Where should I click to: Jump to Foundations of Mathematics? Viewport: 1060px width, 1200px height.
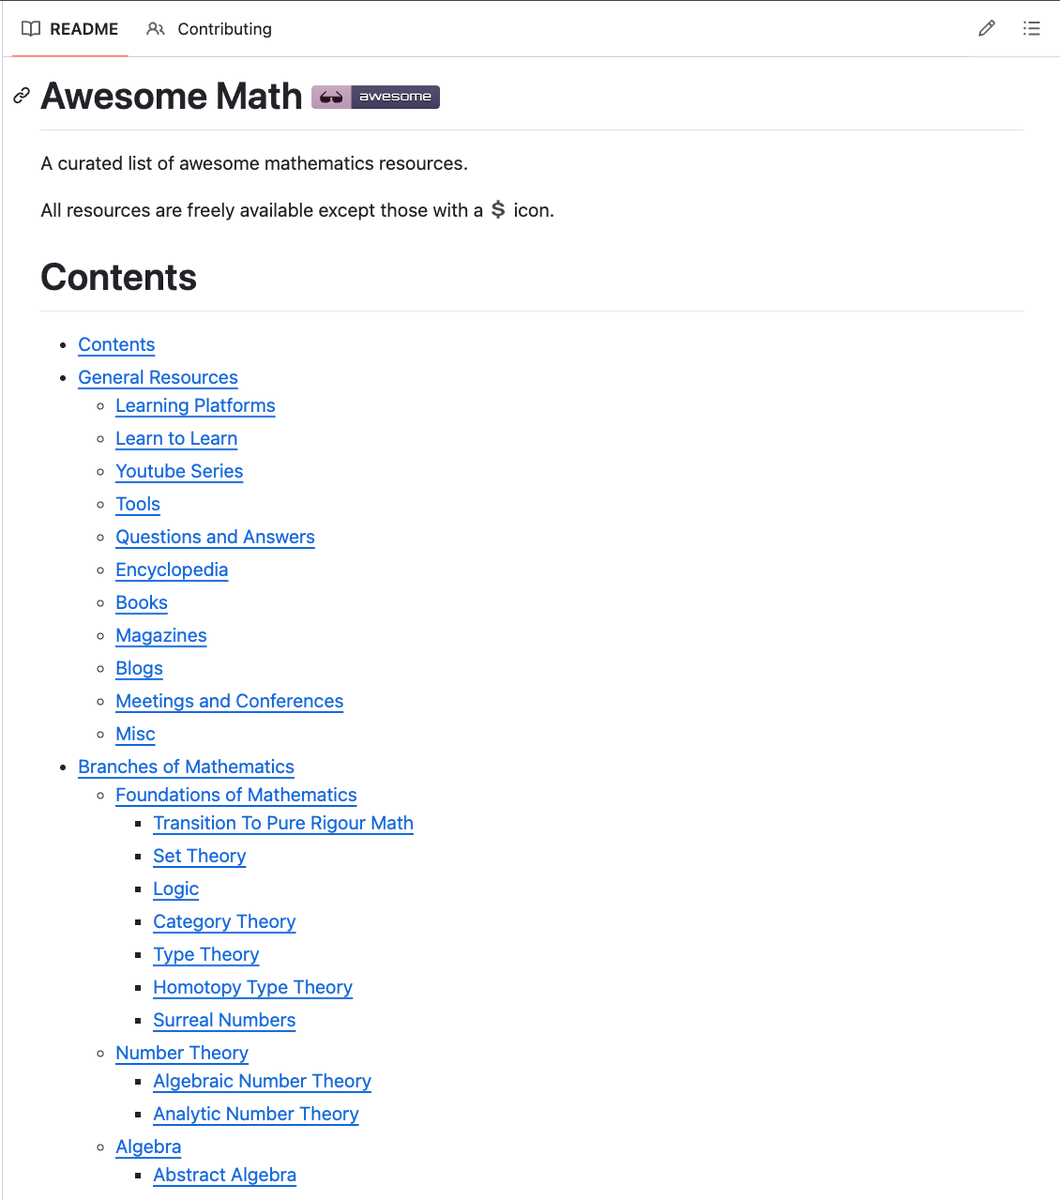(x=236, y=795)
